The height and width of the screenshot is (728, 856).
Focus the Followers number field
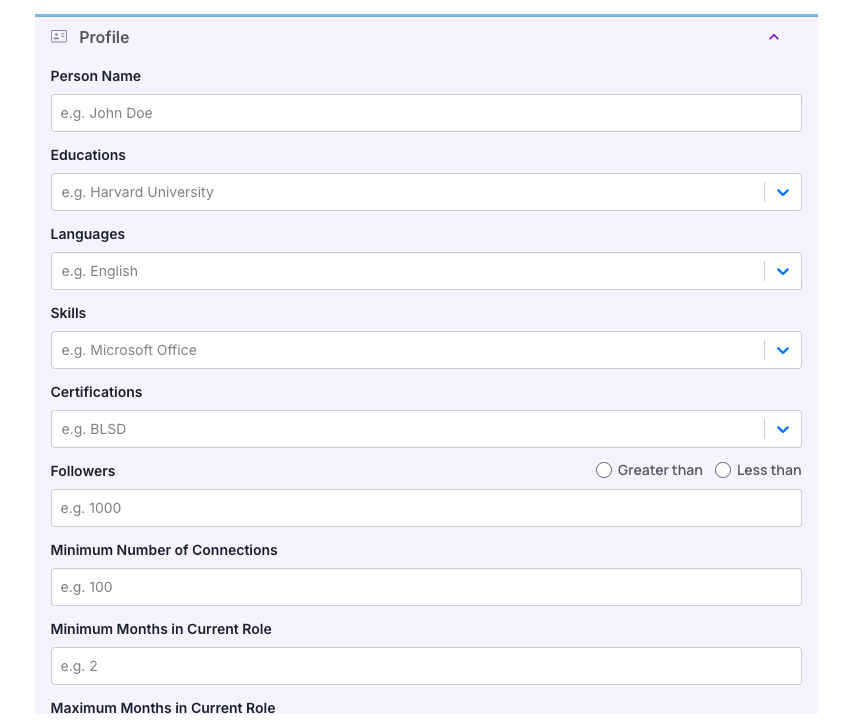(x=426, y=508)
